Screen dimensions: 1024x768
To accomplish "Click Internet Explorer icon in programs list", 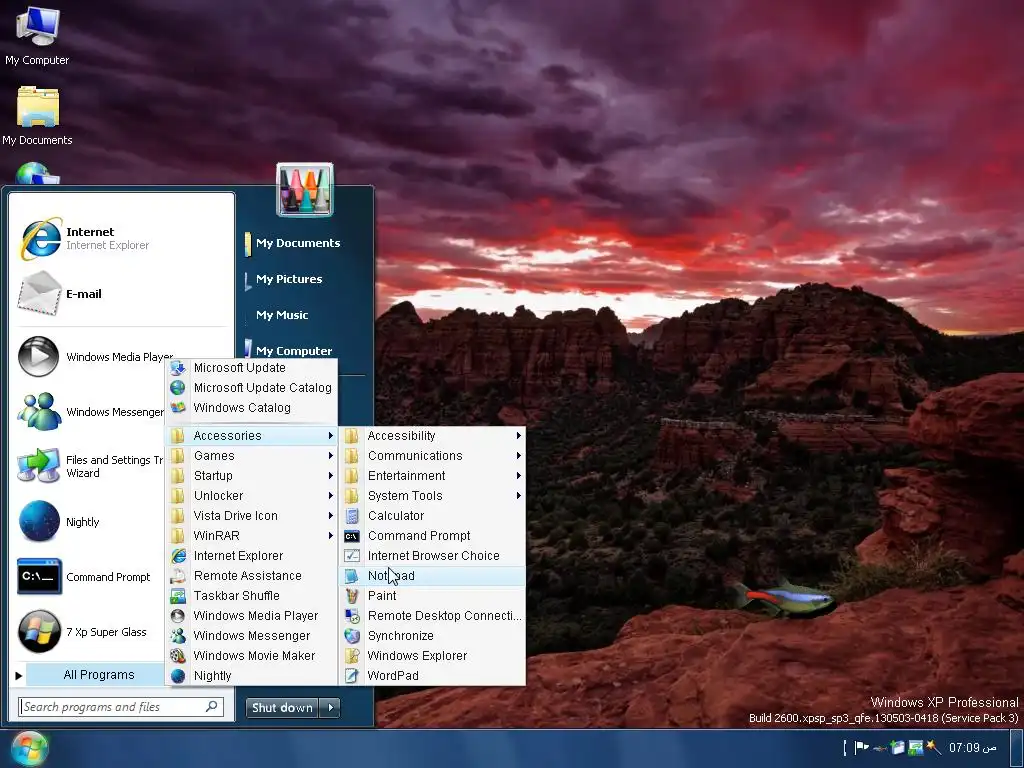I will pos(178,556).
